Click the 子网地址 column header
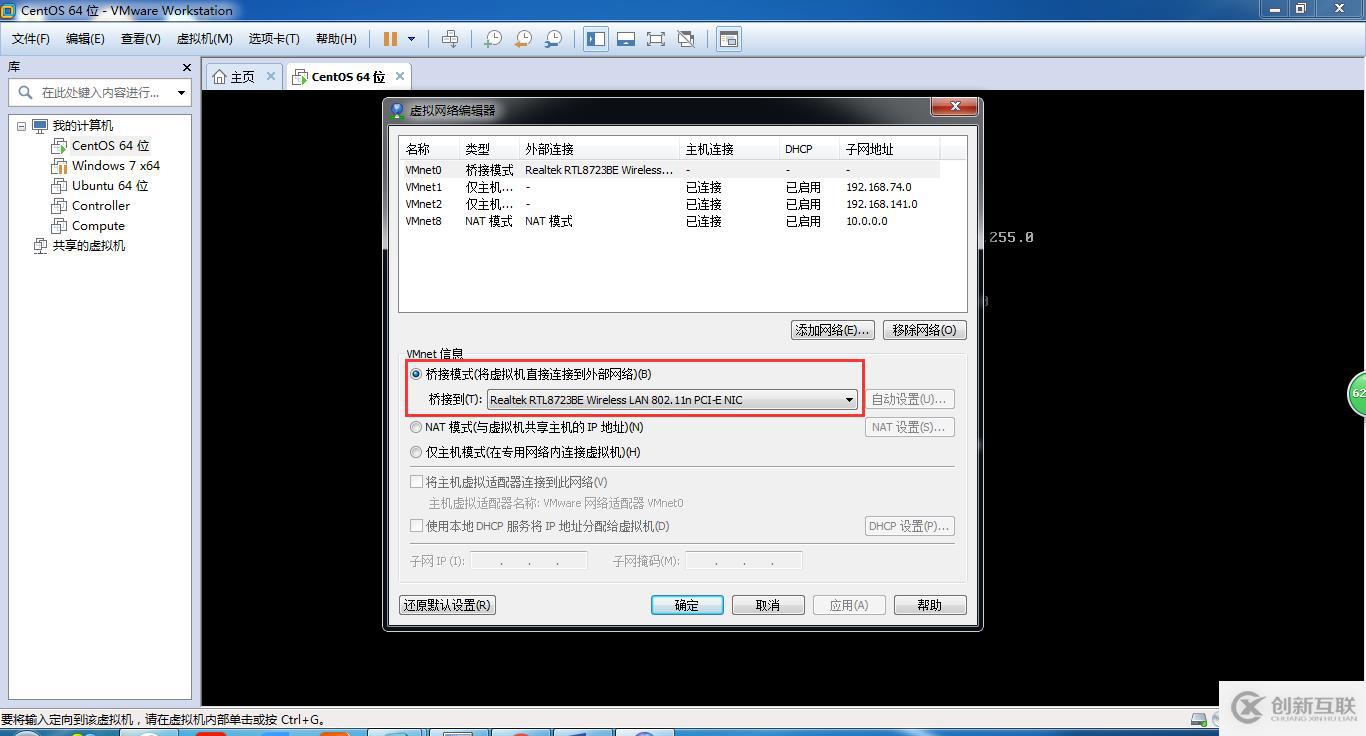 (890, 149)
